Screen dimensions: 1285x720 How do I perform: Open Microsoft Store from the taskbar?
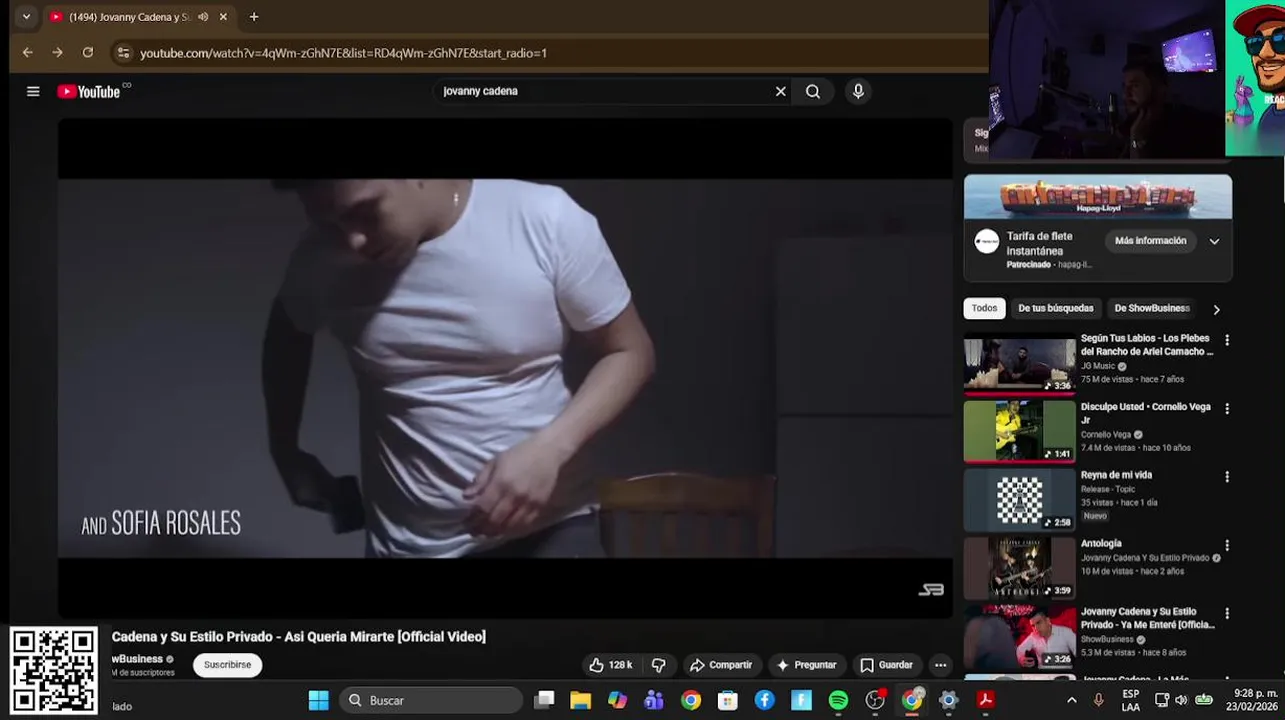(727, 700)
